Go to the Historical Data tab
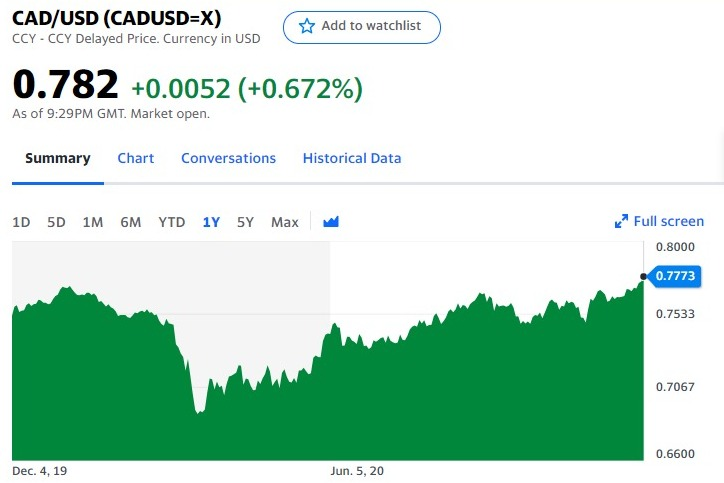This screenshot has height=483, width=724. 352,158
